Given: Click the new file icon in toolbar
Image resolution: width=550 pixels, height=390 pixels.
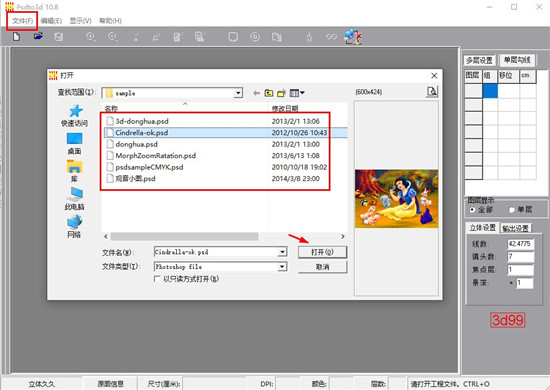Looking at the screenshot, I should (16, 36).
